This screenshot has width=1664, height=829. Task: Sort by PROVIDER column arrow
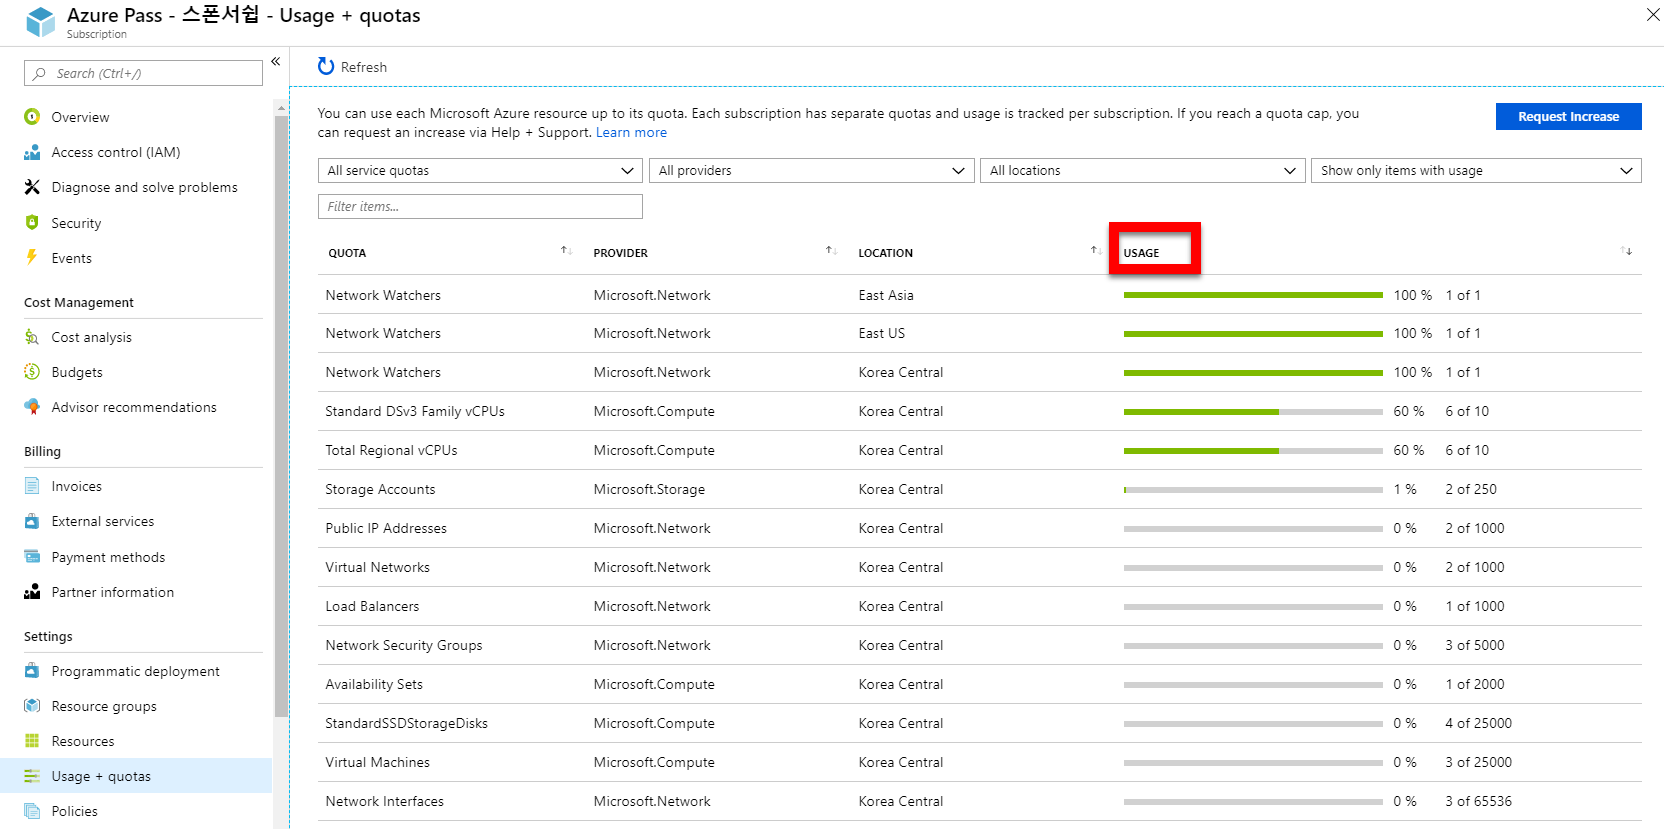coord(831,251)
